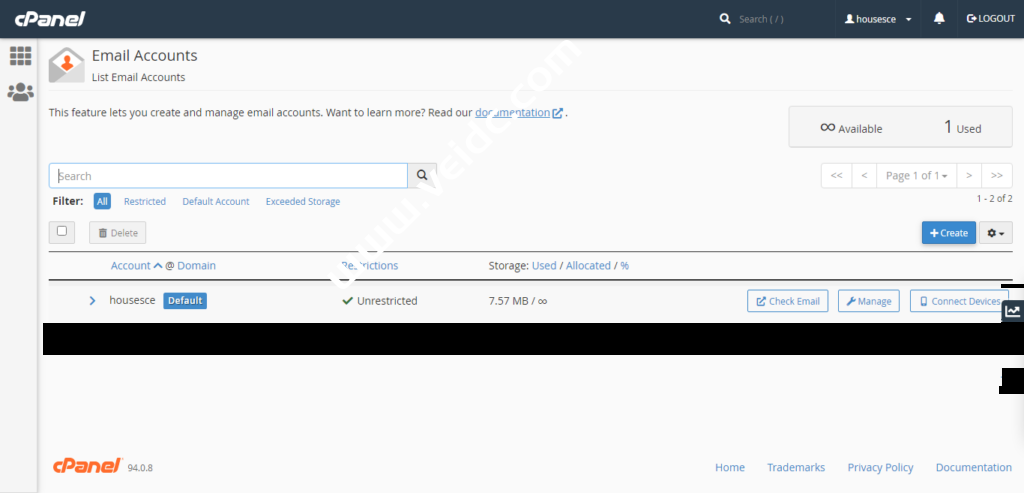Focus the email accounts search field
The height and width of the screenshot is (493, 1024).
click(x=228, y=176)
